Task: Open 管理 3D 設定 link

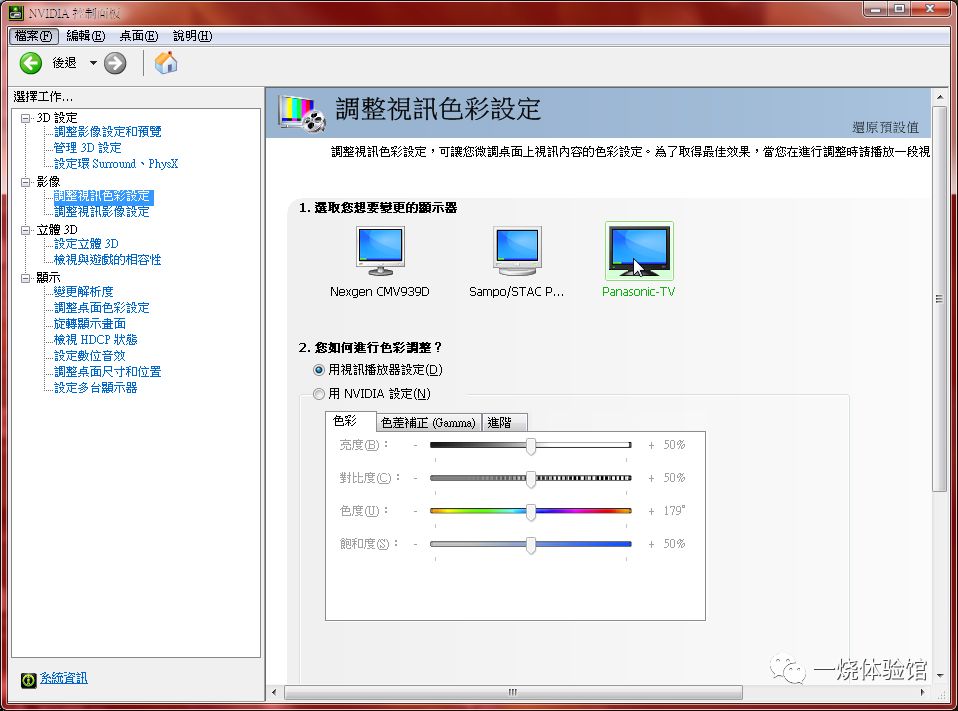Action: click(x=87, y=148)
